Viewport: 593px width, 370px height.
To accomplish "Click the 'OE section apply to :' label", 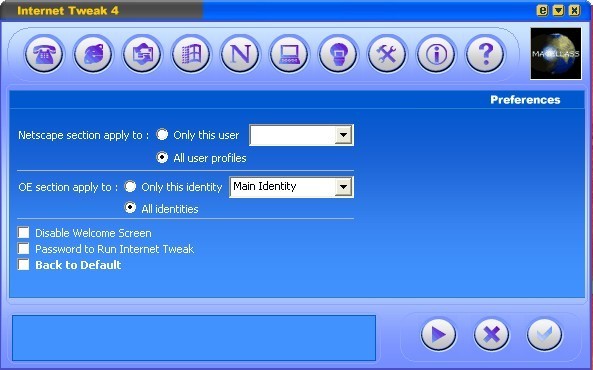I will 68,187.
